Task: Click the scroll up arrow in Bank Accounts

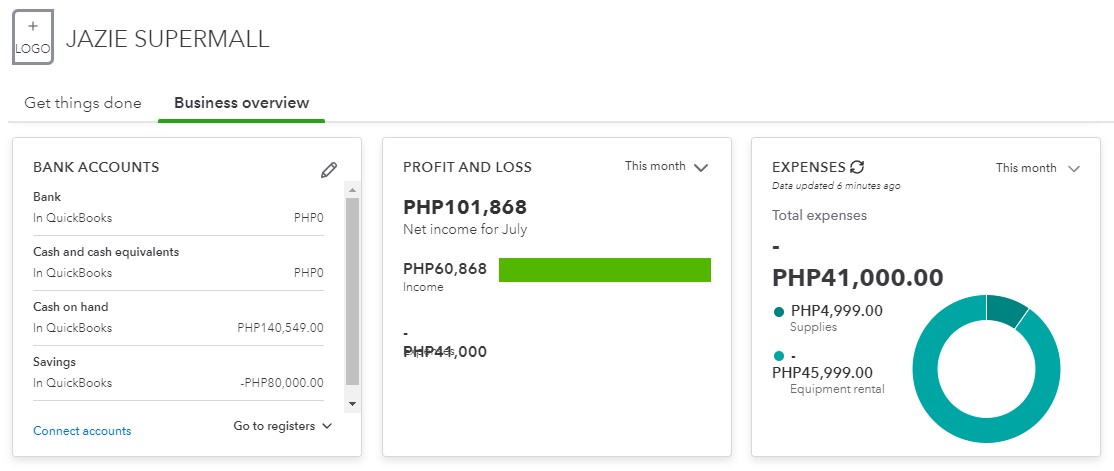Action: point(352,189)
